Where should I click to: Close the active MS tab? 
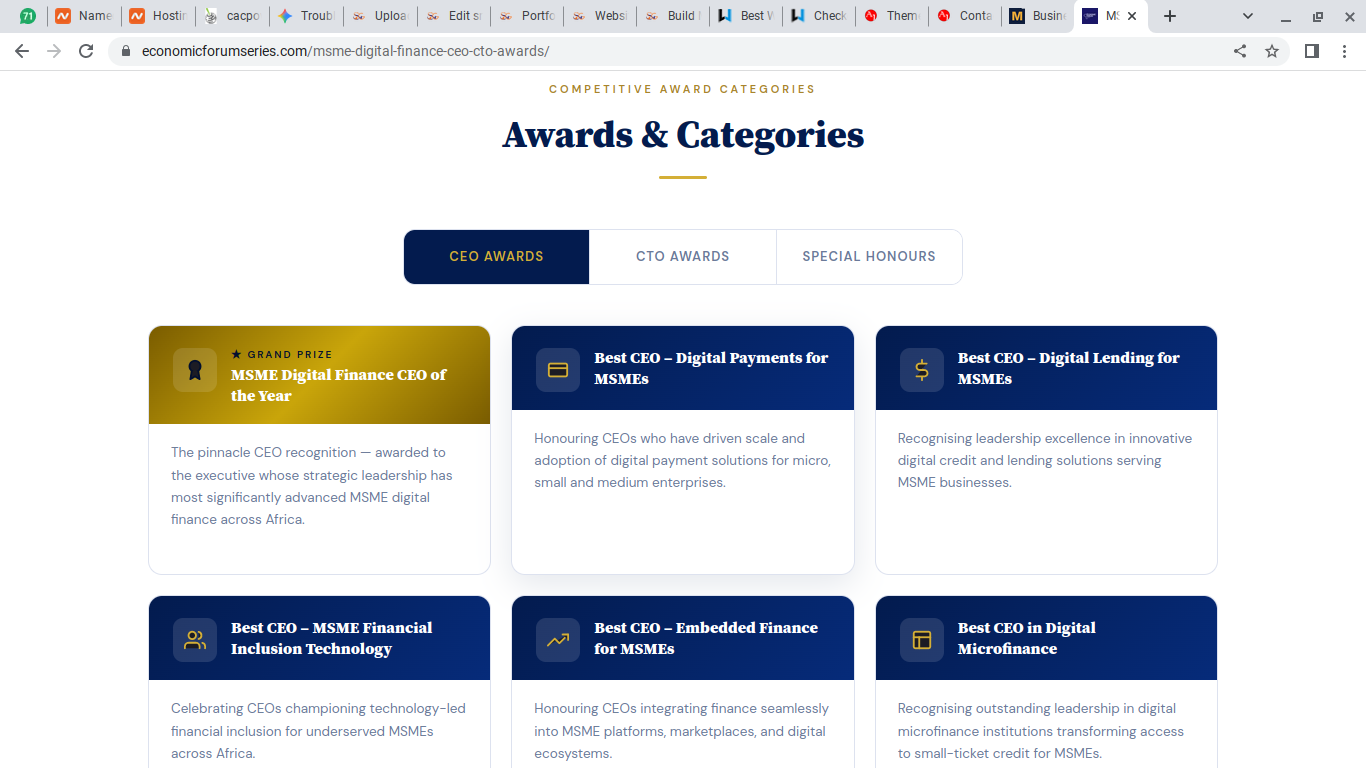tap(1132, 16)
